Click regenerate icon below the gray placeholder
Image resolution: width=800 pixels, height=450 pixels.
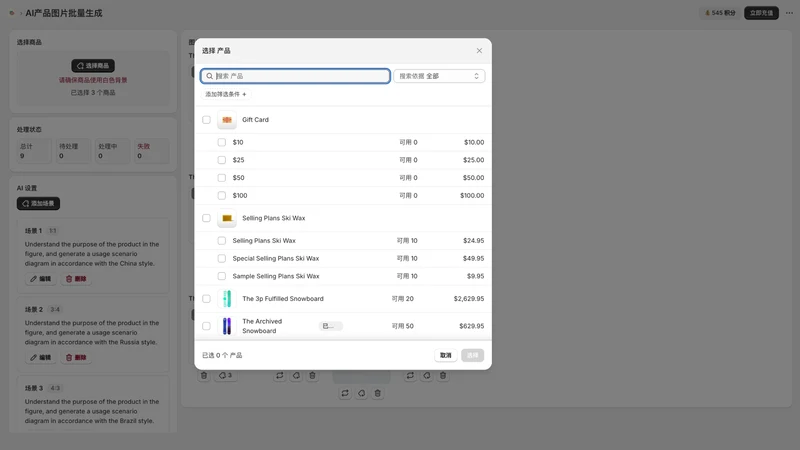click(345, 393)
